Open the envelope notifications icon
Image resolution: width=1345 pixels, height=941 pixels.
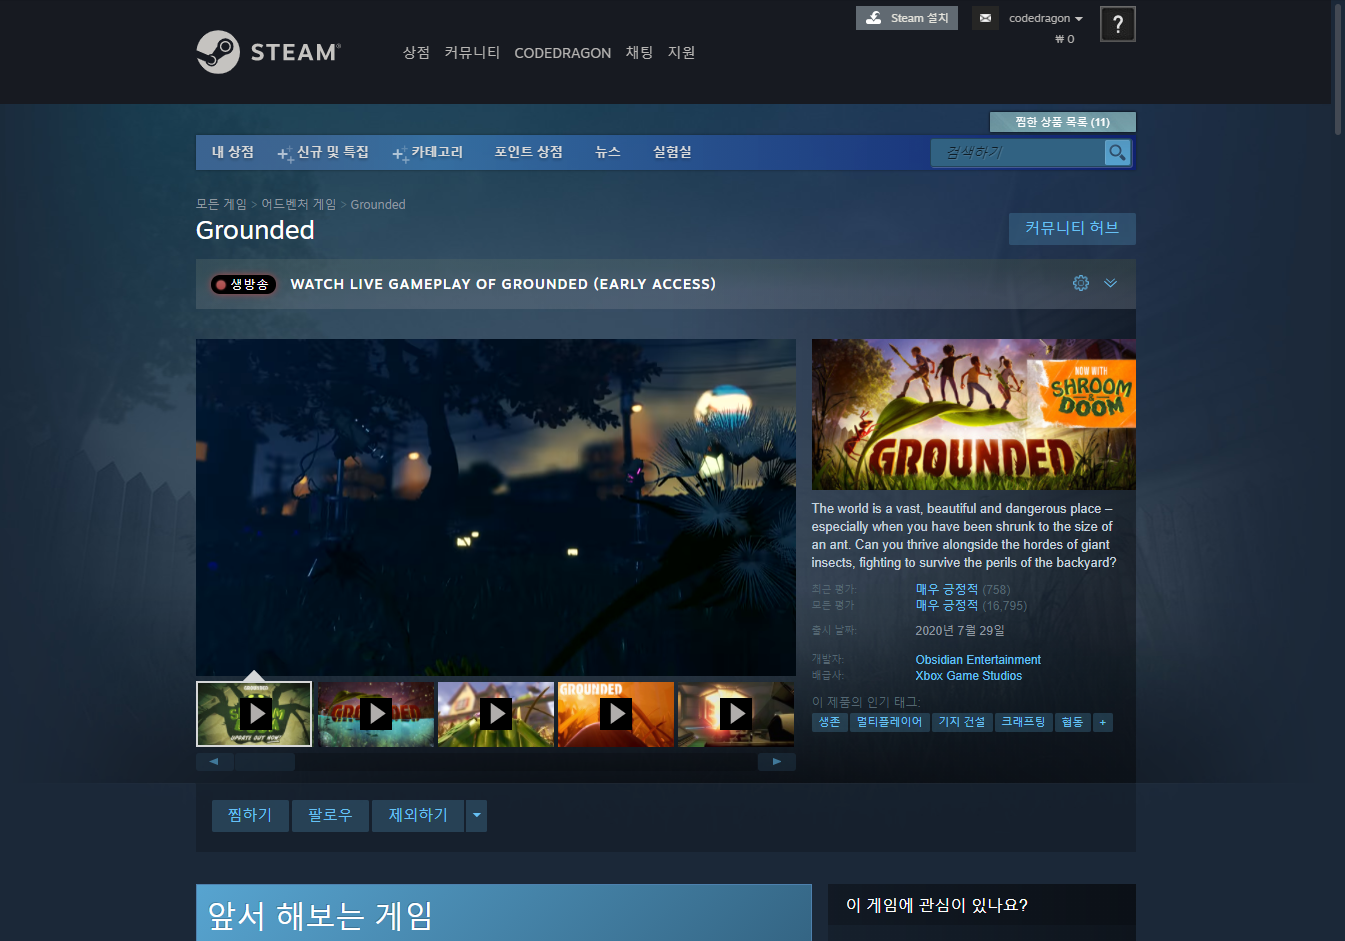coord(985,18)
